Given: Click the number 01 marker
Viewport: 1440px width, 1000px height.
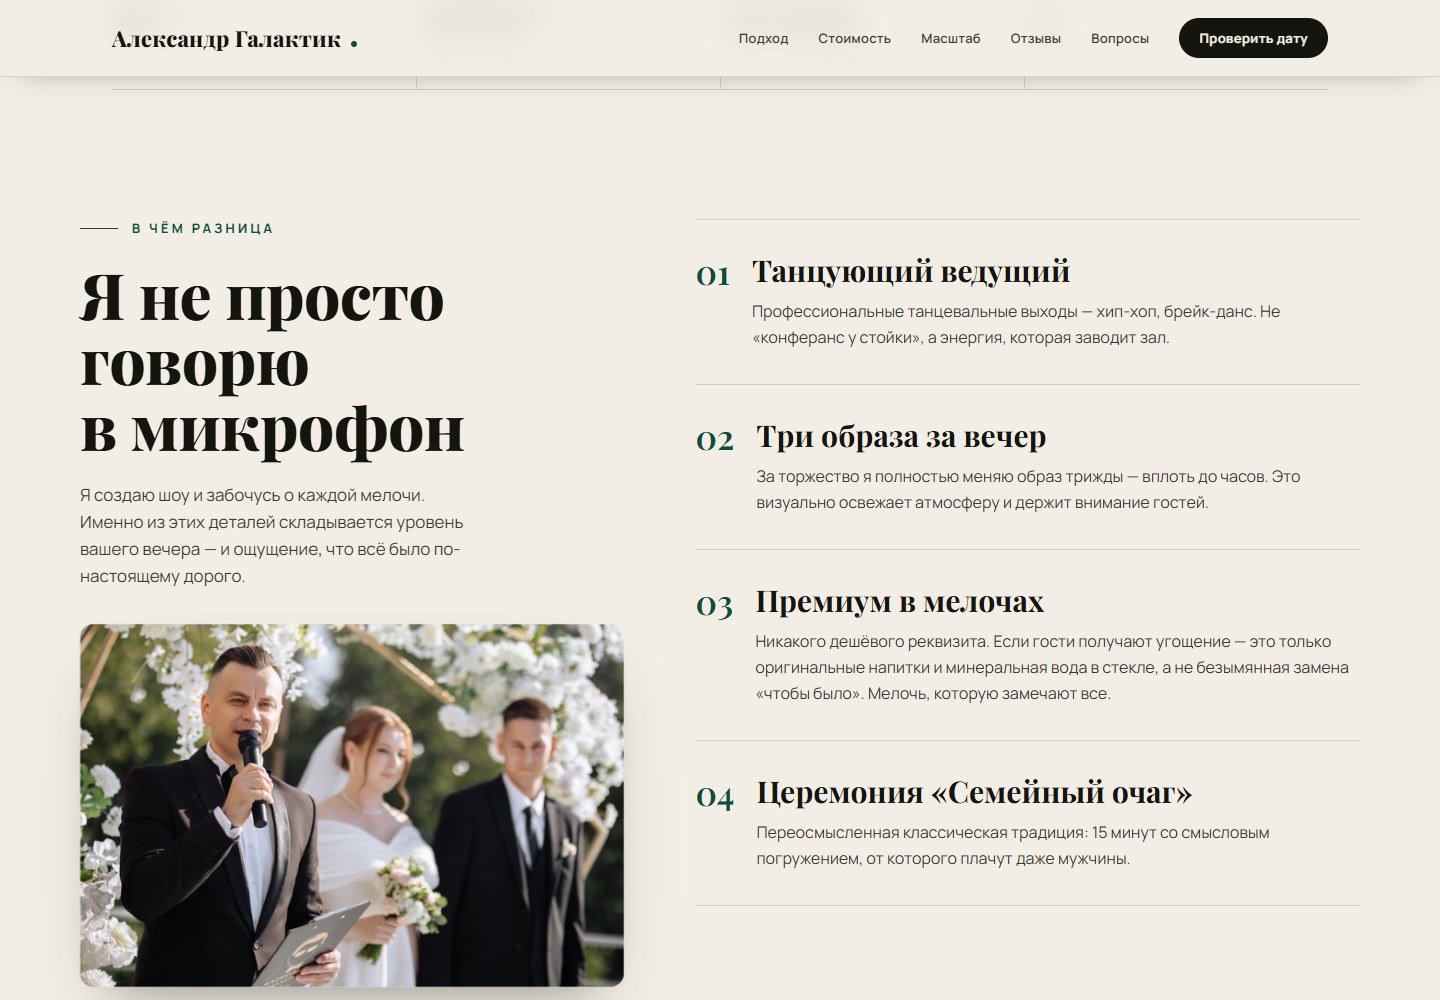Looking at the screenshot, I should pos(713,275).
